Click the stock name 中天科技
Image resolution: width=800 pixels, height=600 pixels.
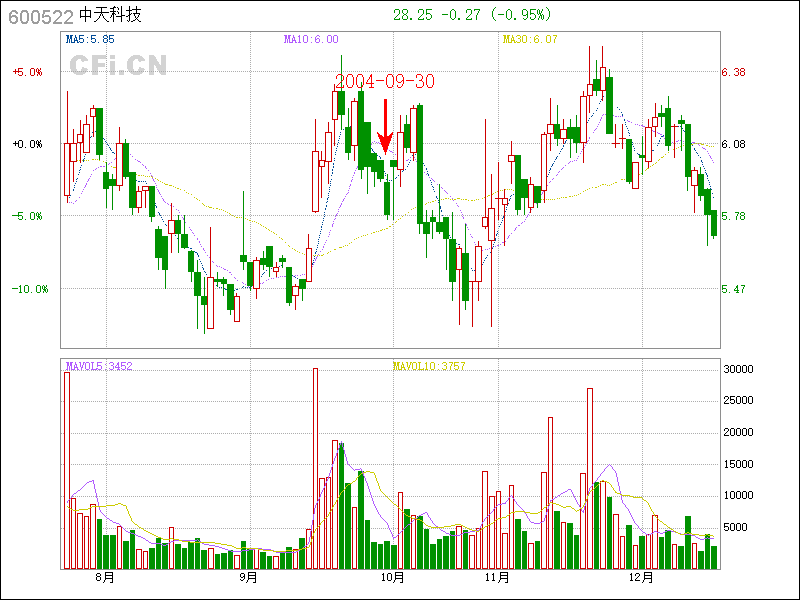click(110, 15)
